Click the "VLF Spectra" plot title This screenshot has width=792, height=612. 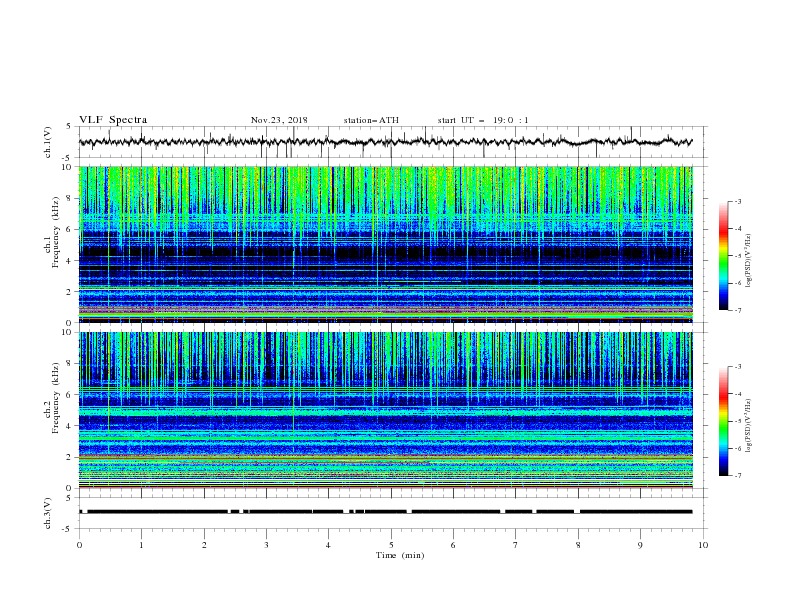click(113, 120)
